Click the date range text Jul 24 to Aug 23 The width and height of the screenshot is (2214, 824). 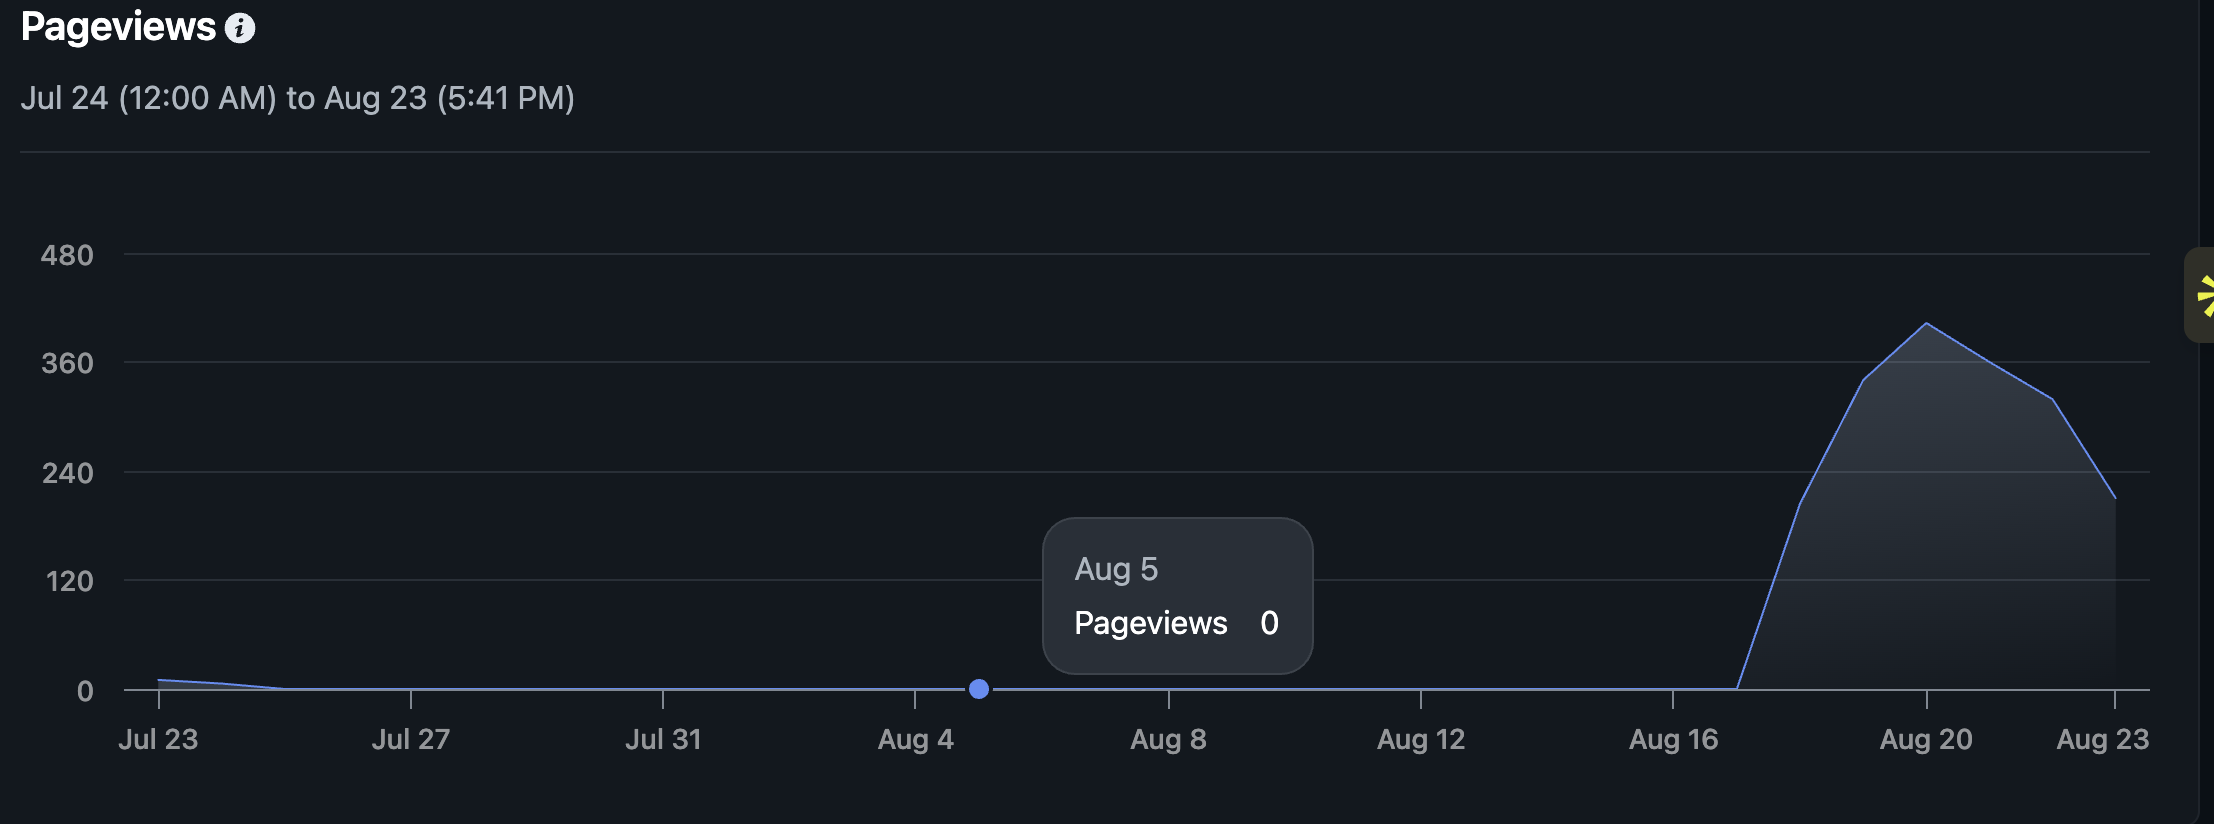pyautogui.click(x=297, y=98)
